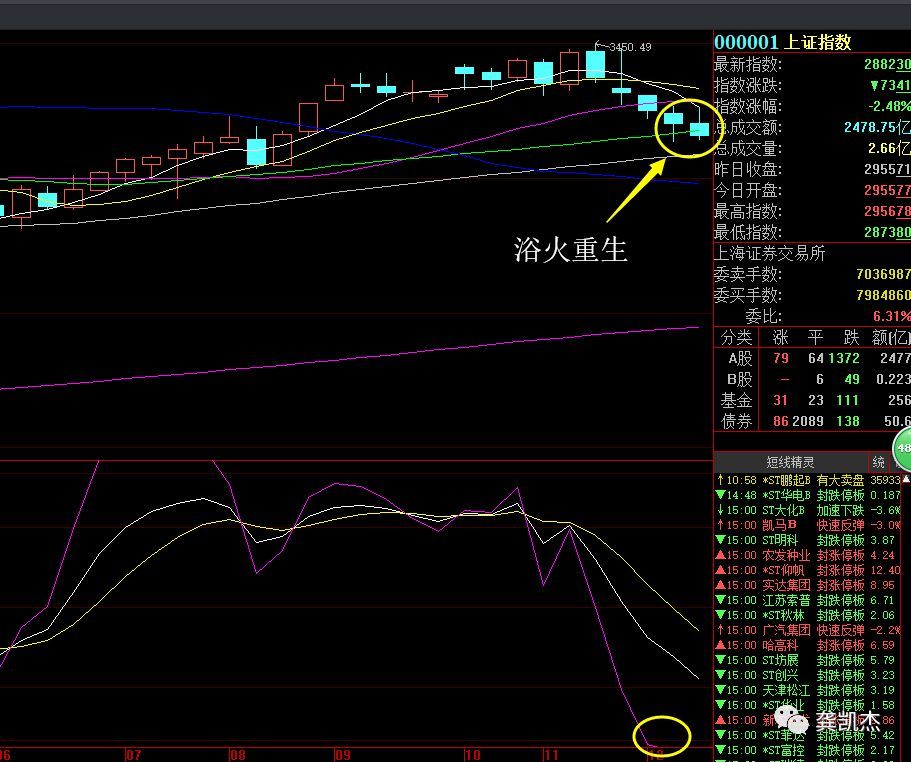The width and height of the screenshot is (911, 762).
Task: Click the 分类 column header
Action: [736, 337]
